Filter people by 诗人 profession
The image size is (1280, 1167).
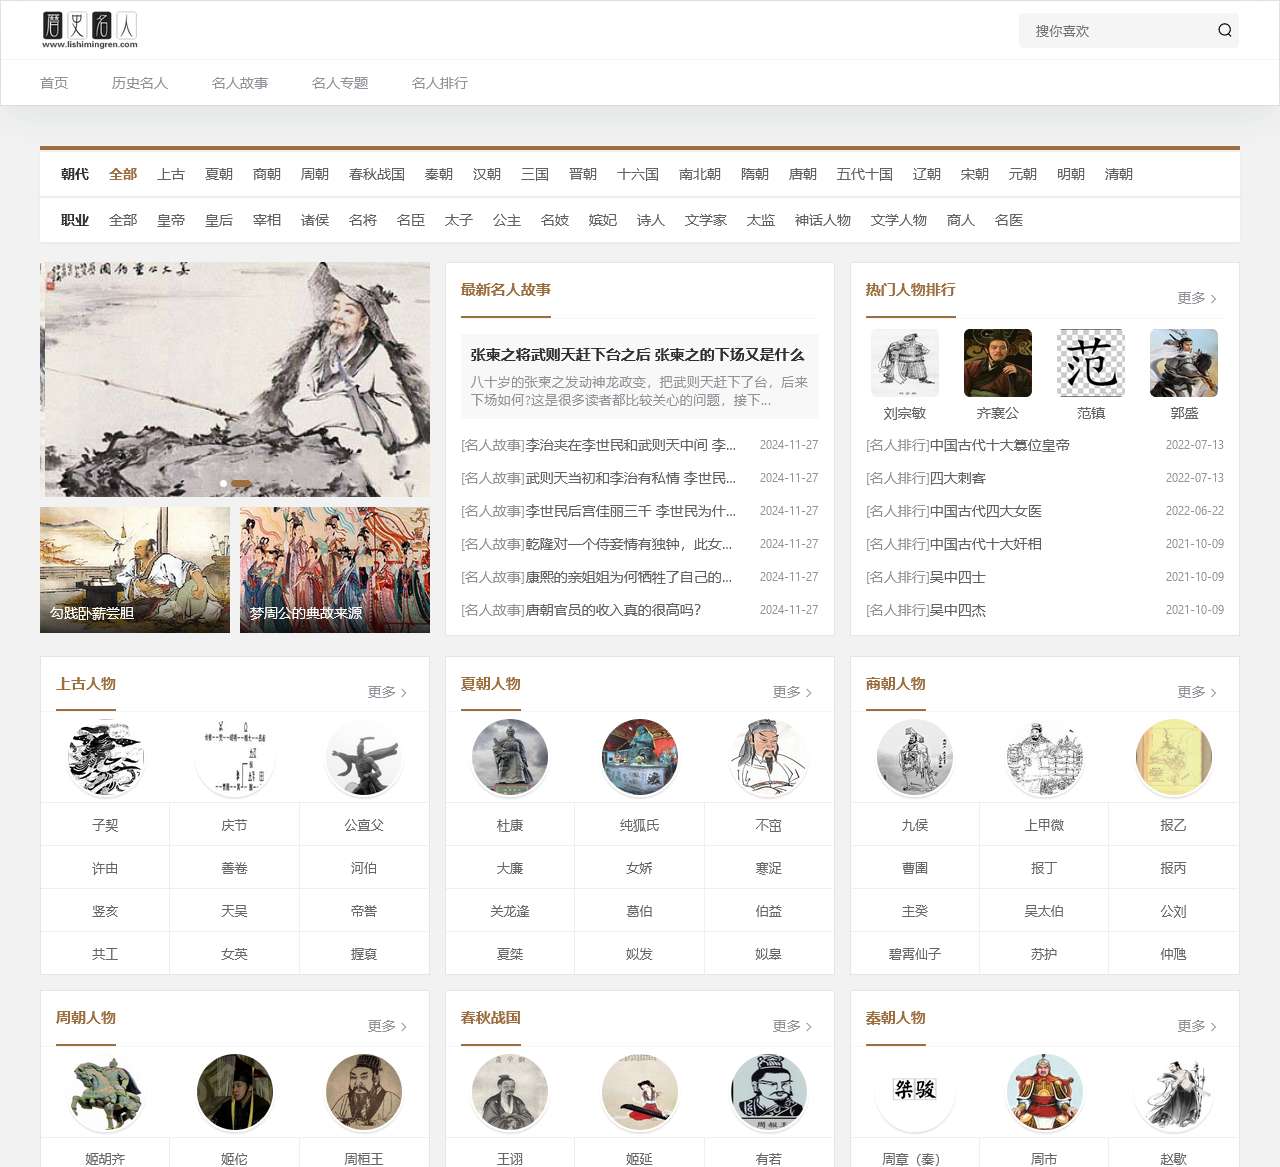(x=650, y=219)
